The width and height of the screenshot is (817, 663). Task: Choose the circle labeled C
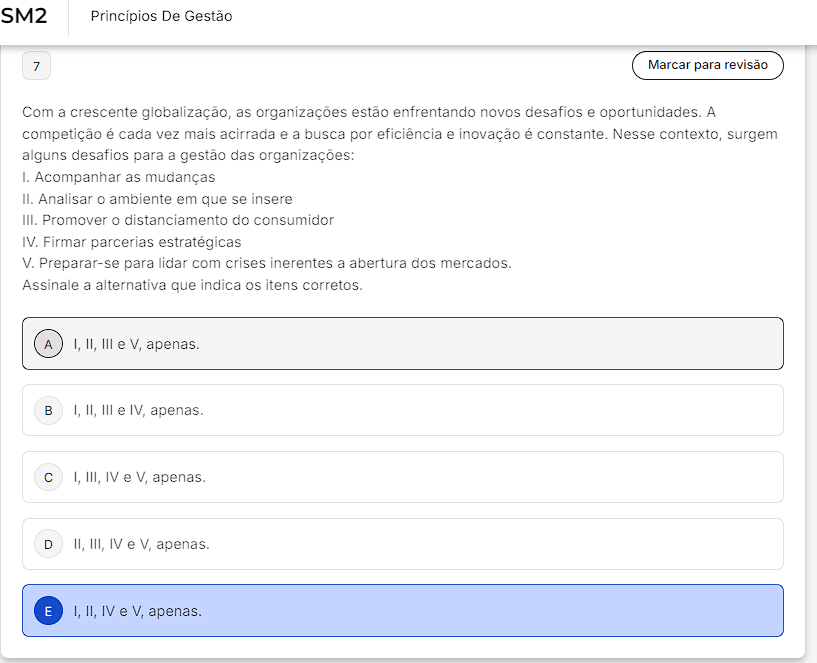pos(48,477)
